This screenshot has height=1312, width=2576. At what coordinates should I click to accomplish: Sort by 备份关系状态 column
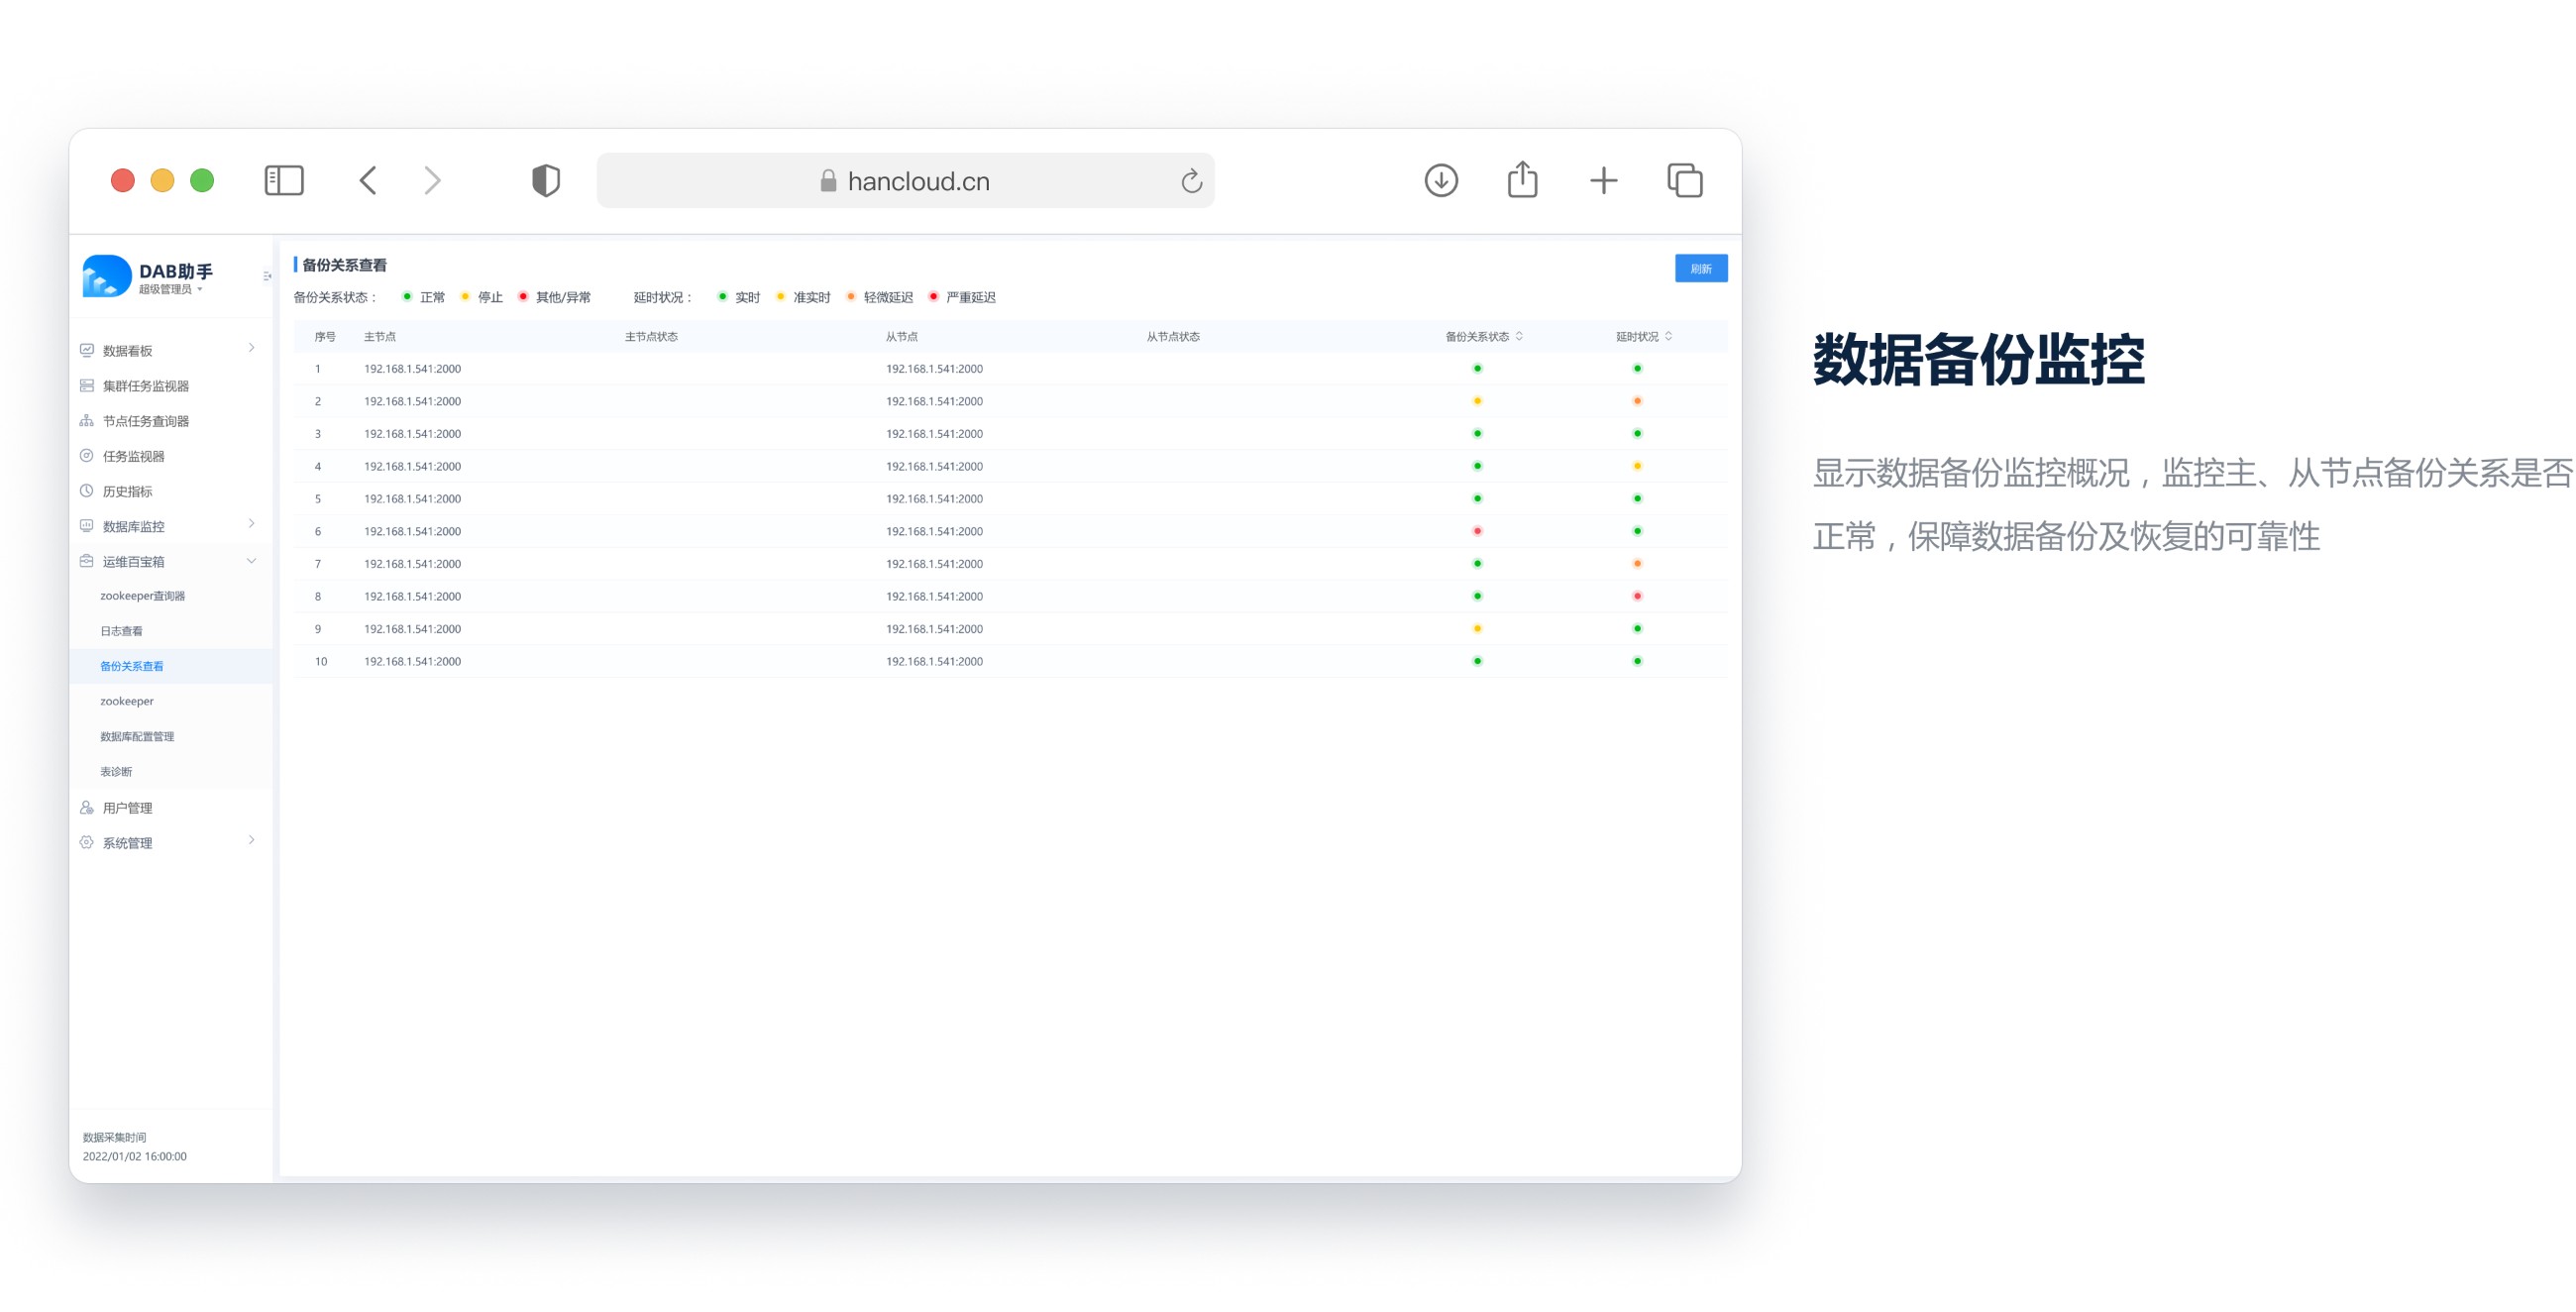tap(1519, 337)
